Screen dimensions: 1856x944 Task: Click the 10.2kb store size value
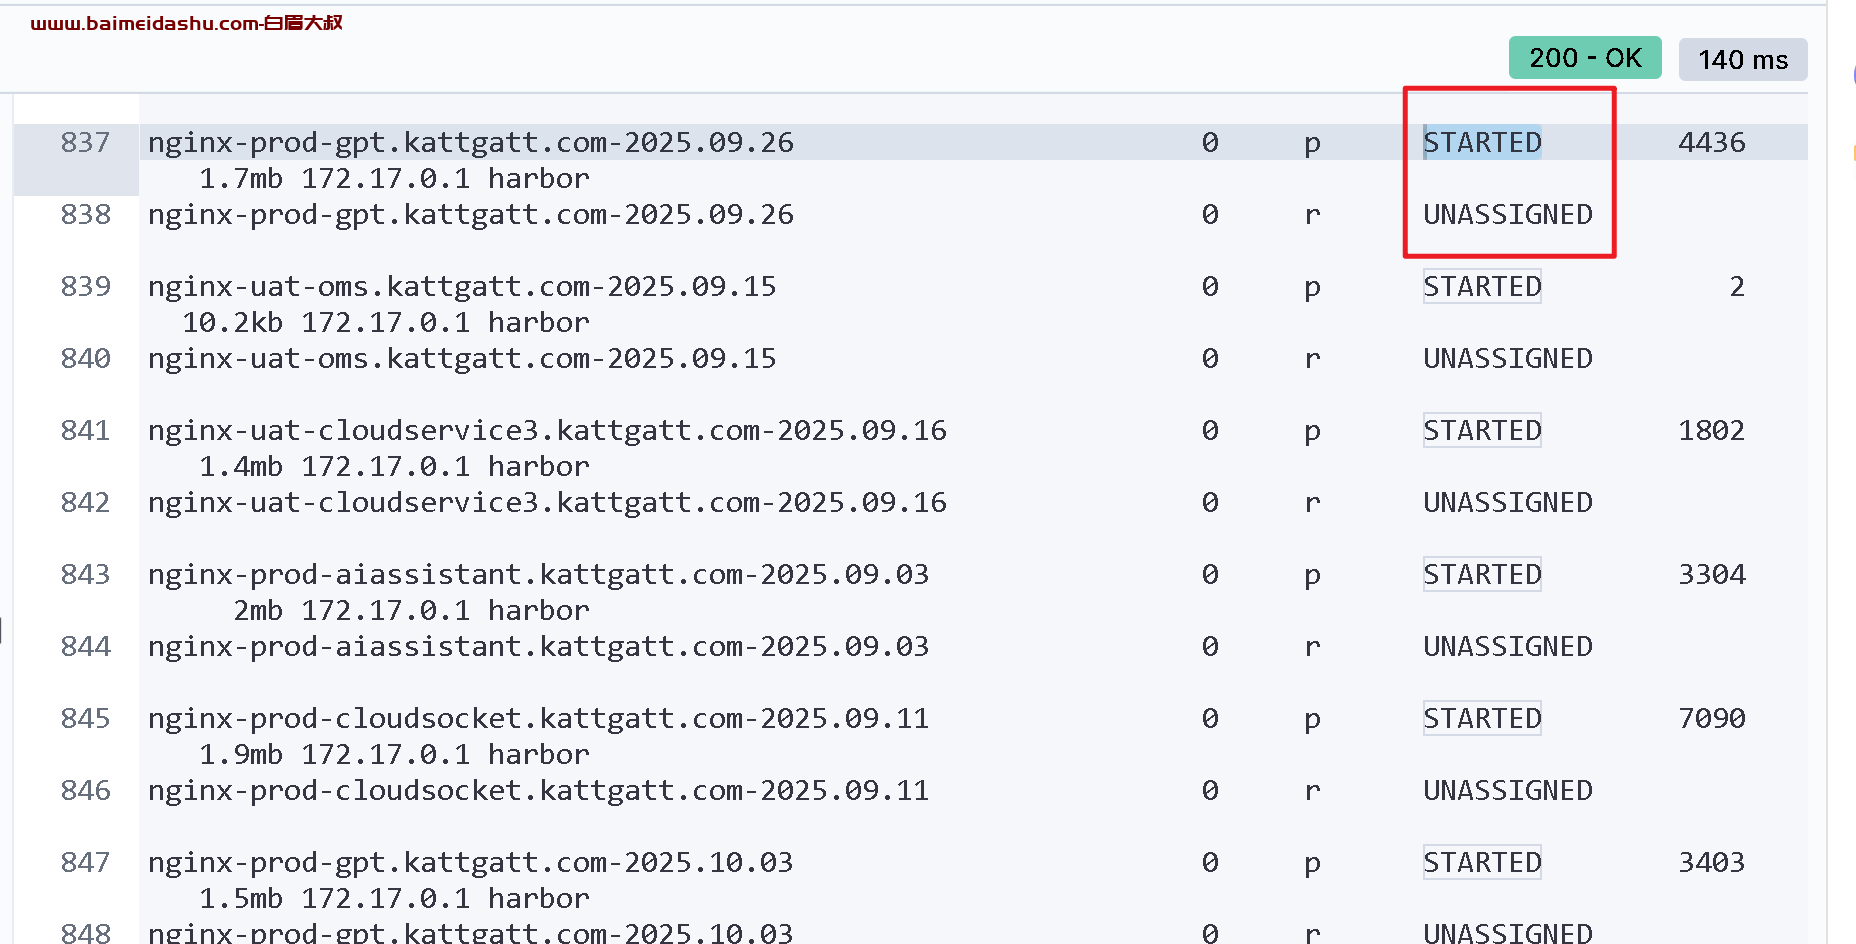(232, 322)
